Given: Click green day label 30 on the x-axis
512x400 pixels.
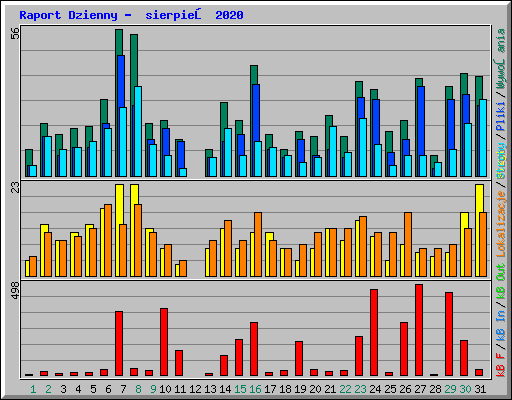Looking at the screenshot, I should [x=465, y=389].
